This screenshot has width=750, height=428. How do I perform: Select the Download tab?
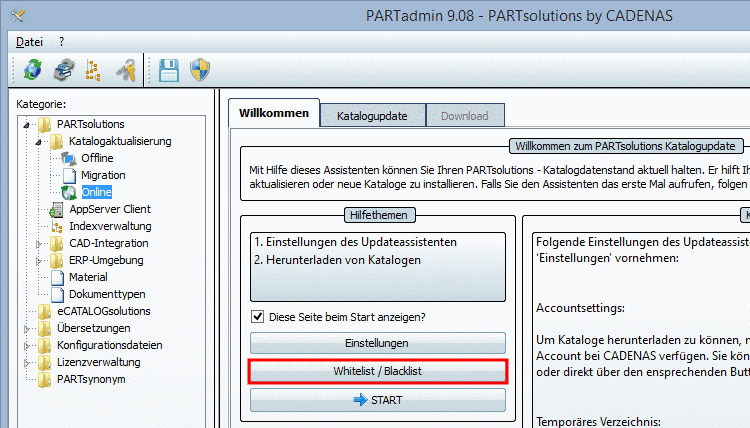pyautogui.click(x=464, y=116)
